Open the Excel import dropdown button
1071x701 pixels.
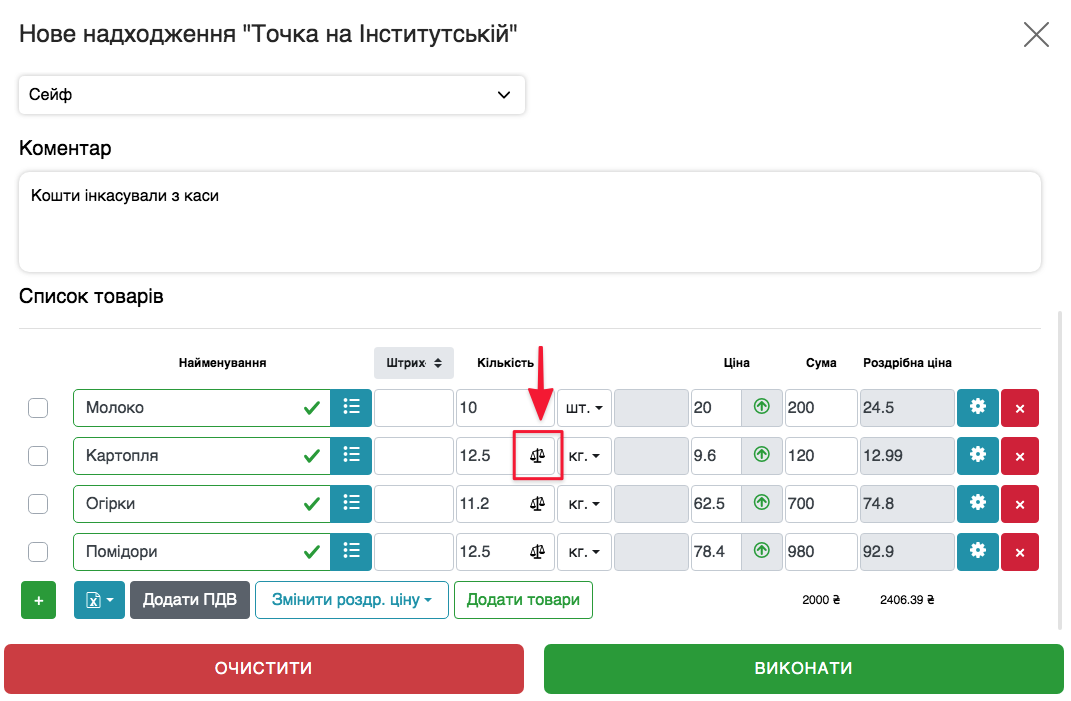99,601
